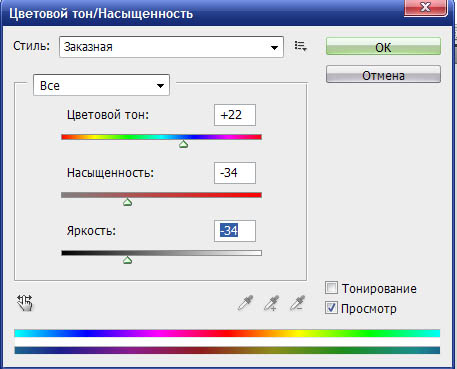Open the Стиль preset dropdown
Image resolution: width=457 pixels, height=369 pixels.
pyautogui.click(x=171, y=47)
